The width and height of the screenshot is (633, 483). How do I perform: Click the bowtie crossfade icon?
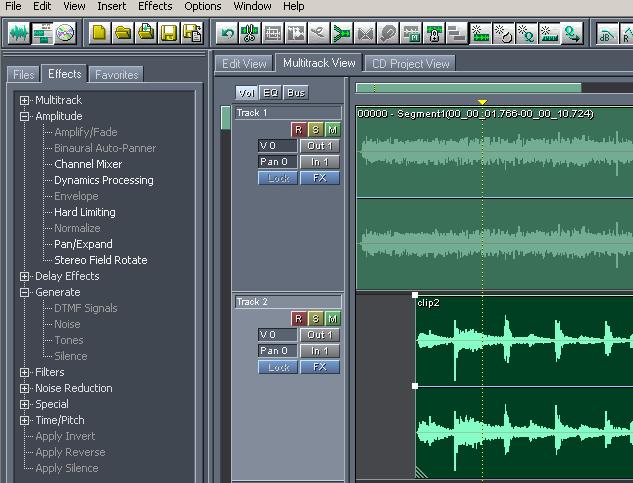pyautogui.click(x=365, y=33)
